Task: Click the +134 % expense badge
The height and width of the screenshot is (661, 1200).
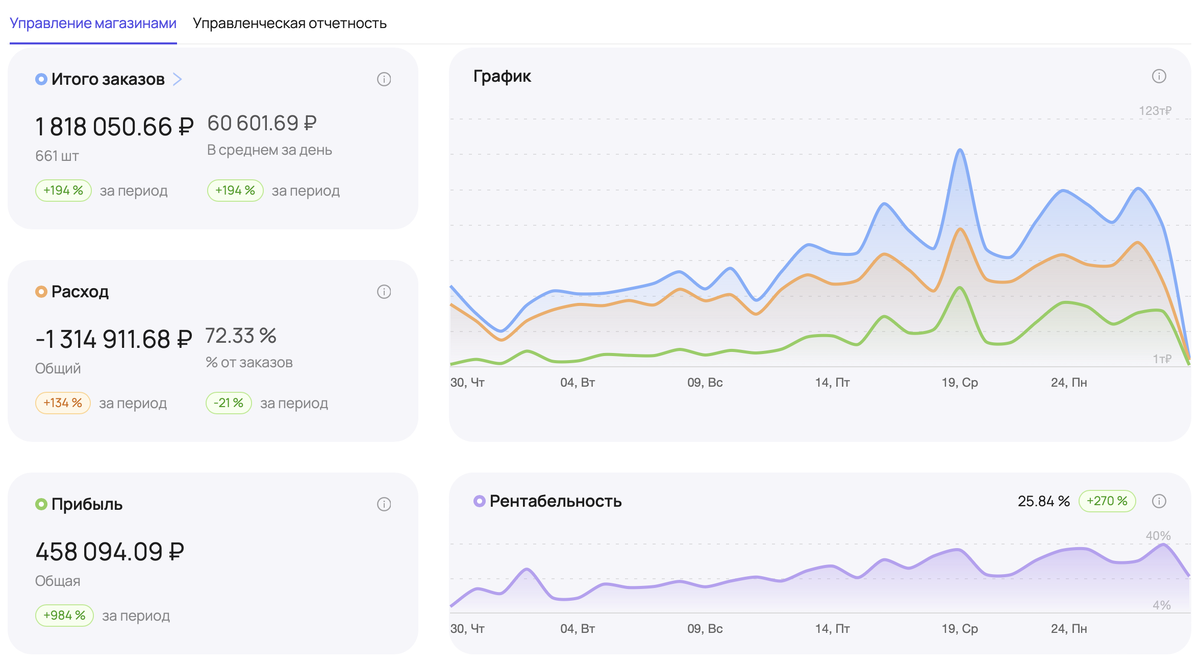Action: (x=63, y=403)
